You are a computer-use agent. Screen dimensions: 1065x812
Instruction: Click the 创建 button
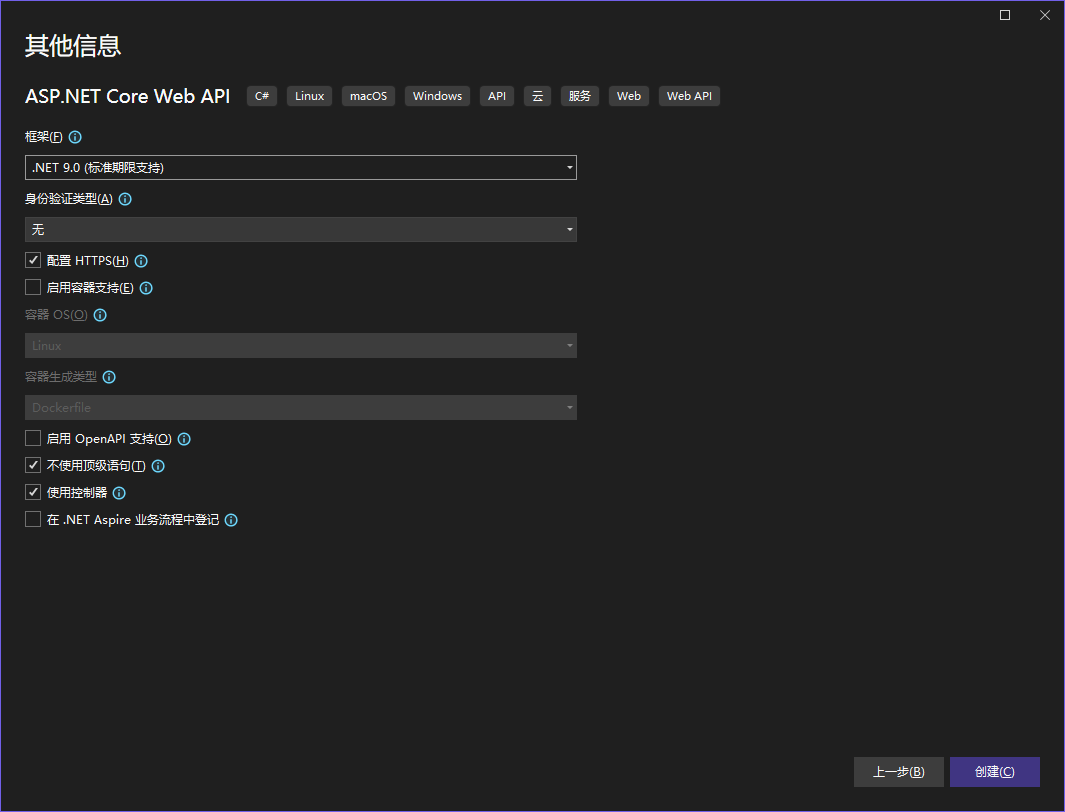click(x=994, y=772)
